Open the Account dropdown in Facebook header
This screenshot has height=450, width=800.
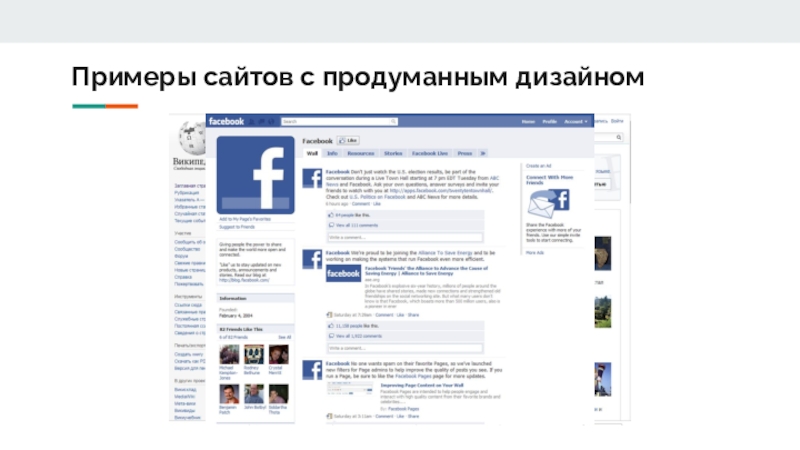(576, 121)
